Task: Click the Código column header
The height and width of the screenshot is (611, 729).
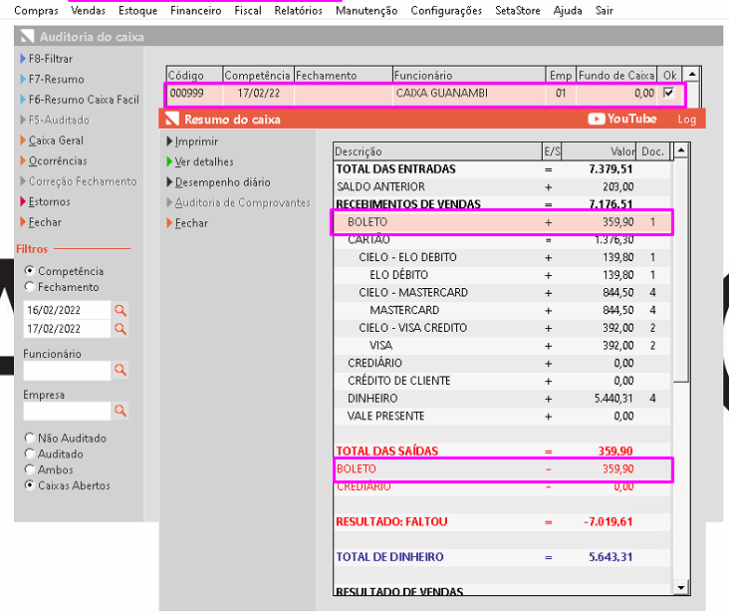Action: [194, 75]
